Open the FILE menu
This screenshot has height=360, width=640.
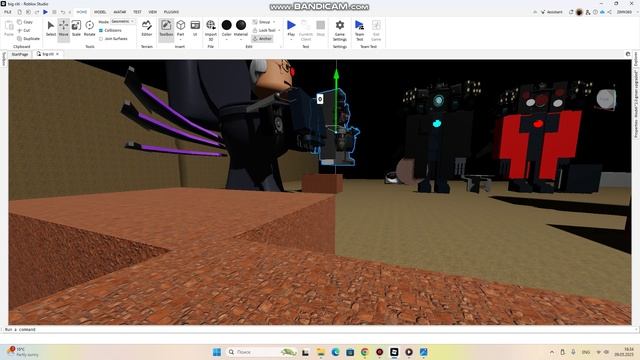point(8,12)
